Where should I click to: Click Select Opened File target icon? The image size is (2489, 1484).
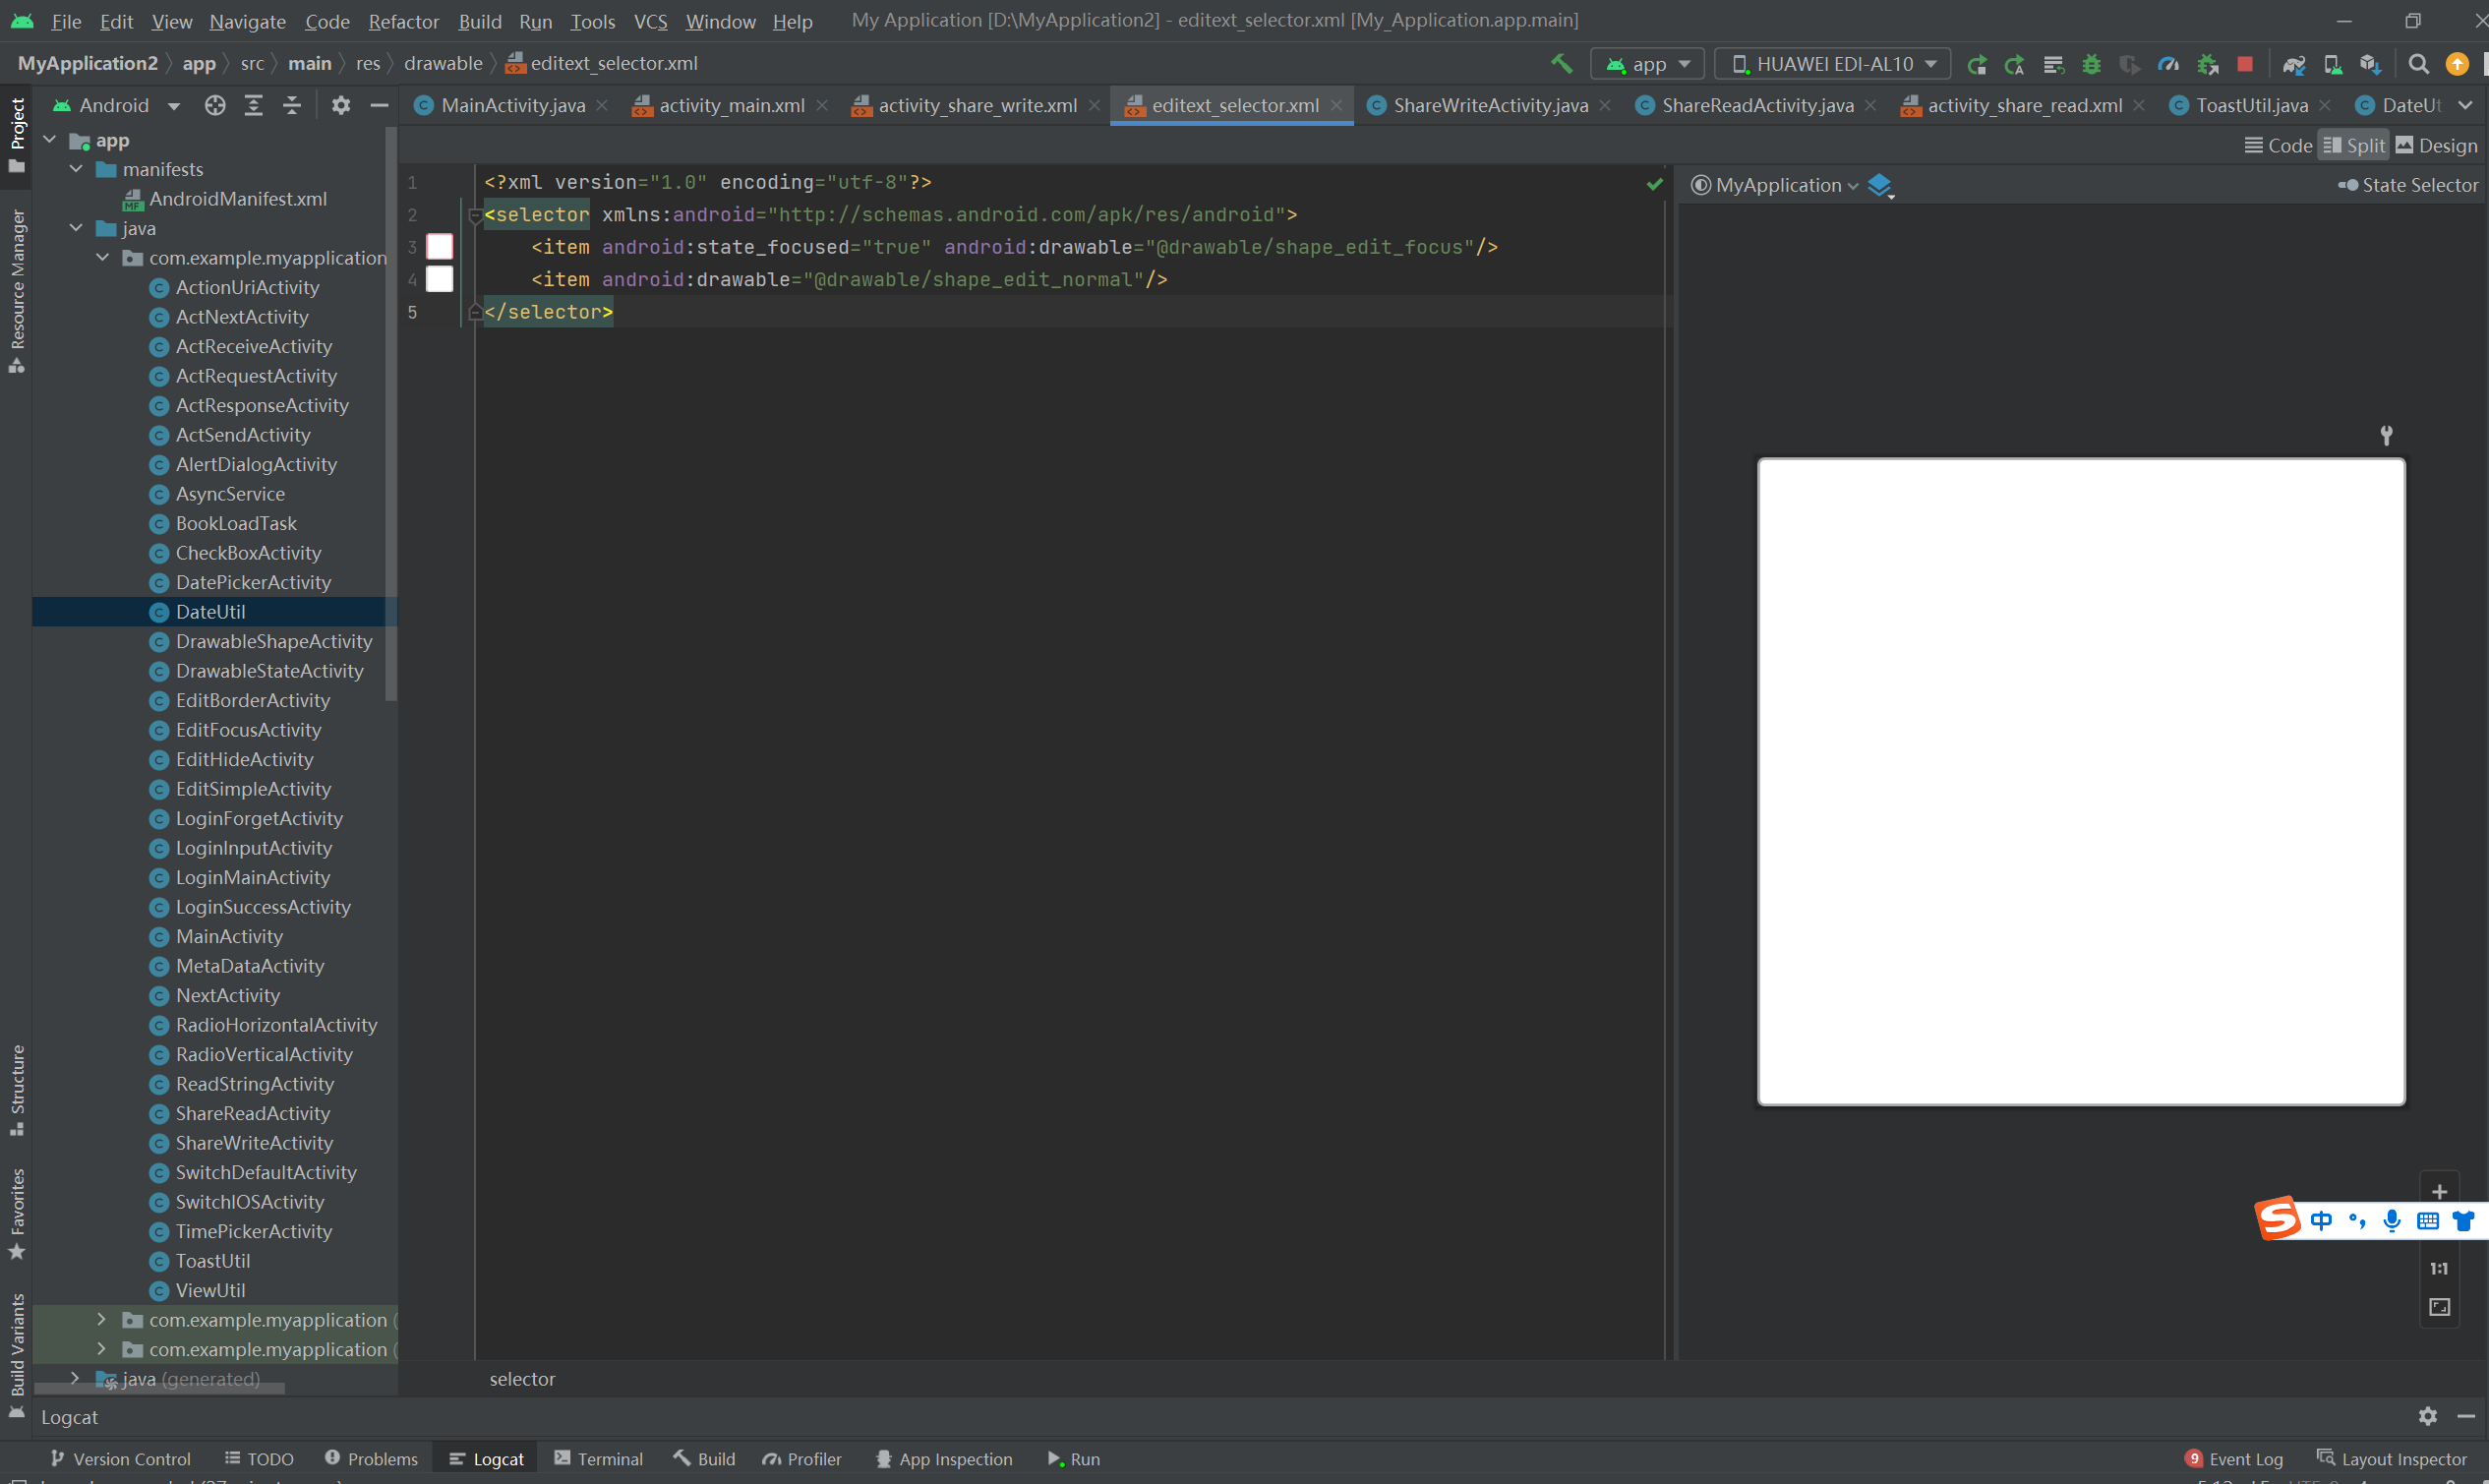click(x=215, y=105)
